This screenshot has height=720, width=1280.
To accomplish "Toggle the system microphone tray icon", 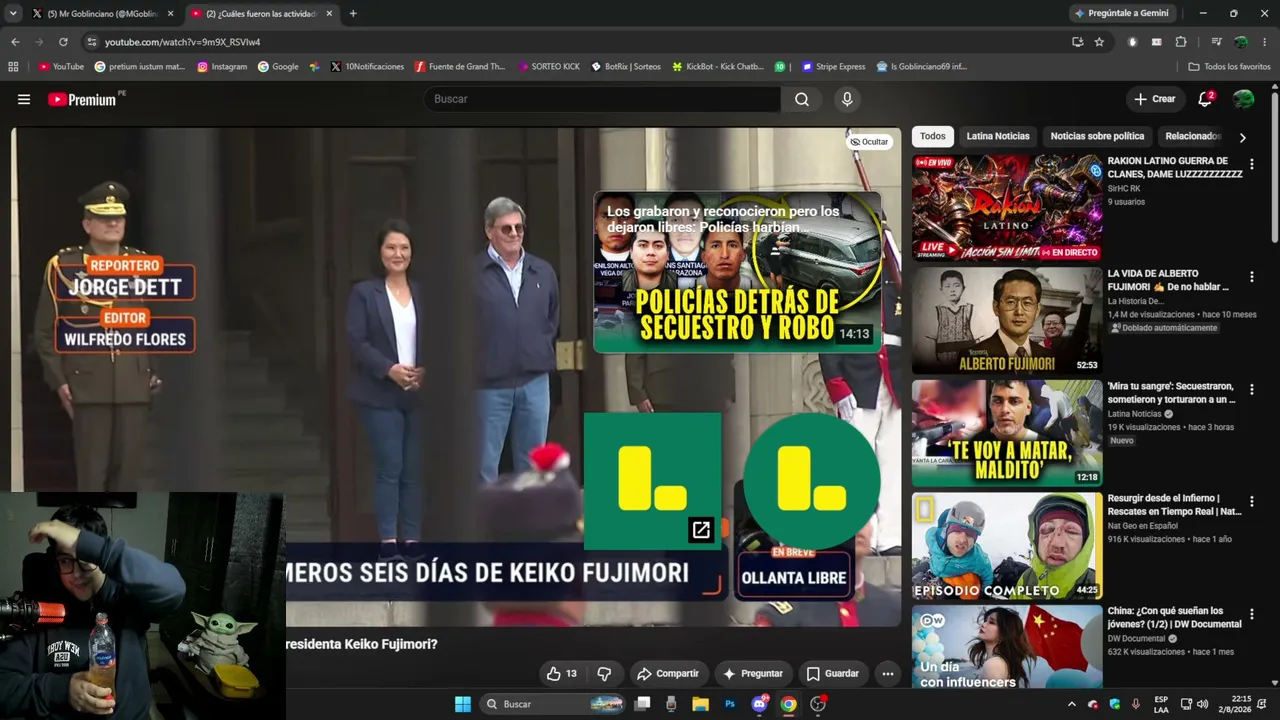I will click(x=1135, y=704).
